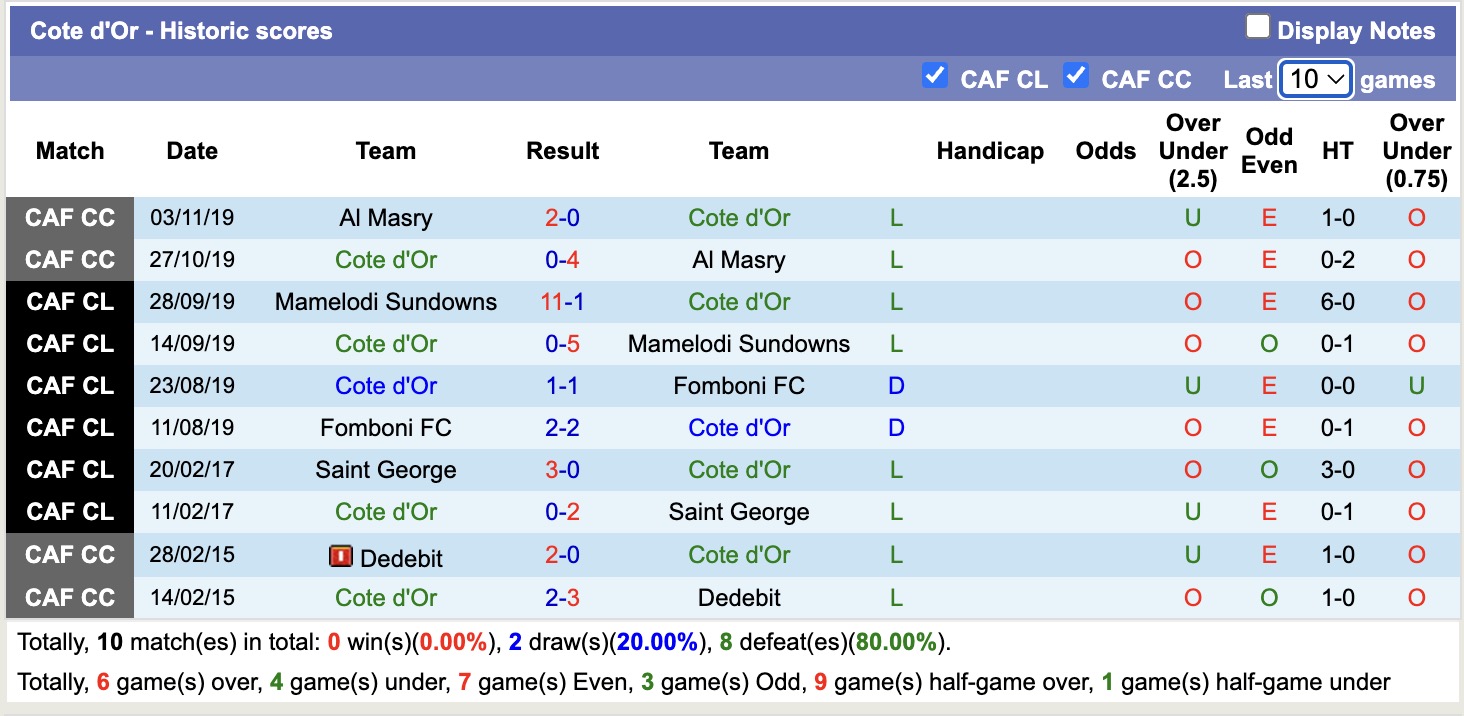
Task: Open blue Cote d'Or link on 23/08/19
Action: tap(385, 386)
